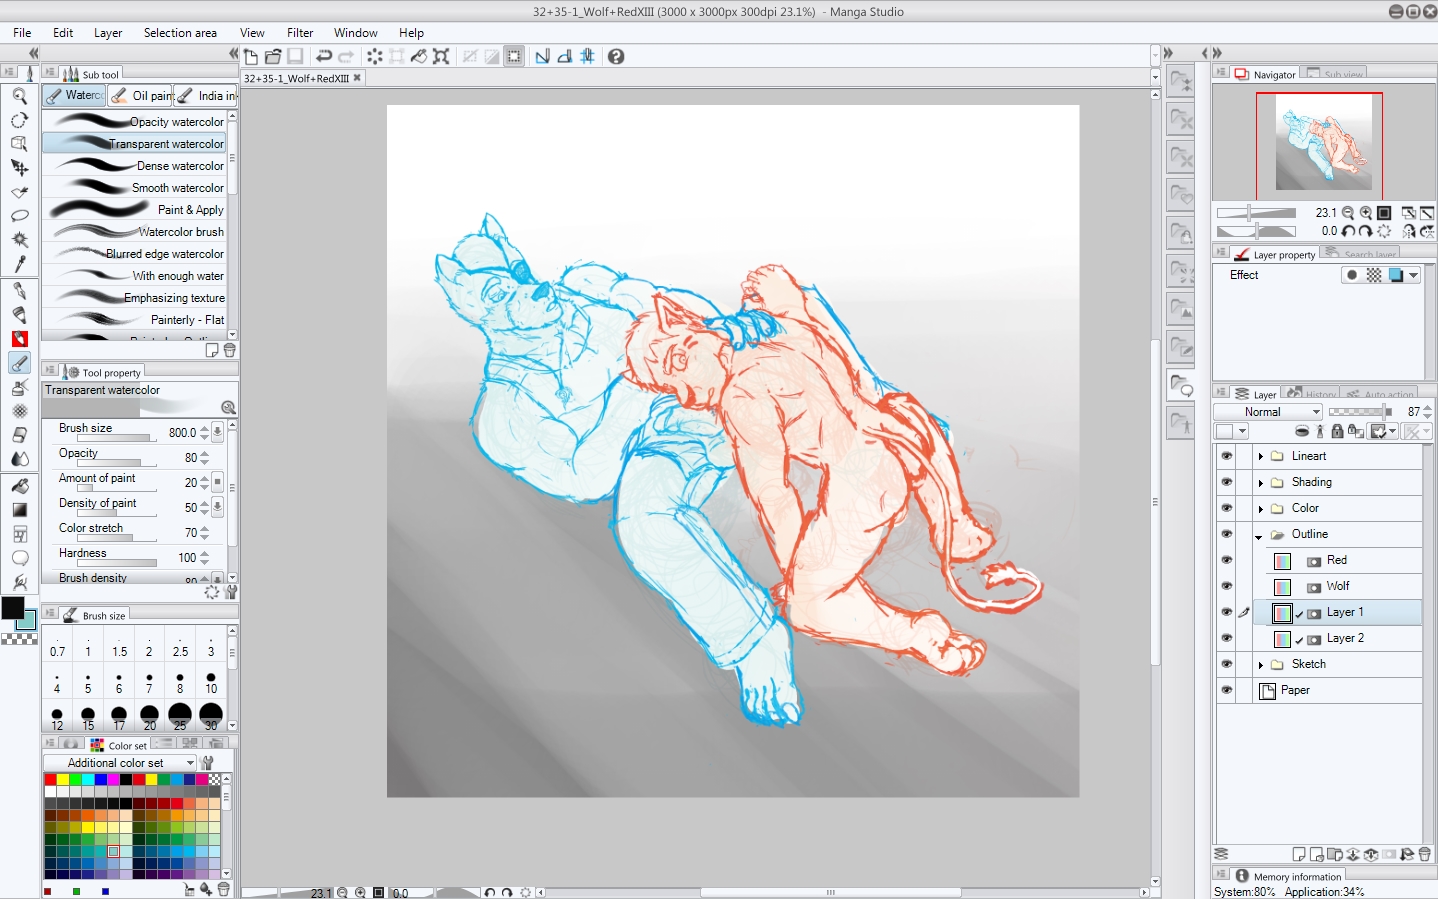Select the Pencil tool
This screenshot has width=1438, height=899.
point(19,314)
